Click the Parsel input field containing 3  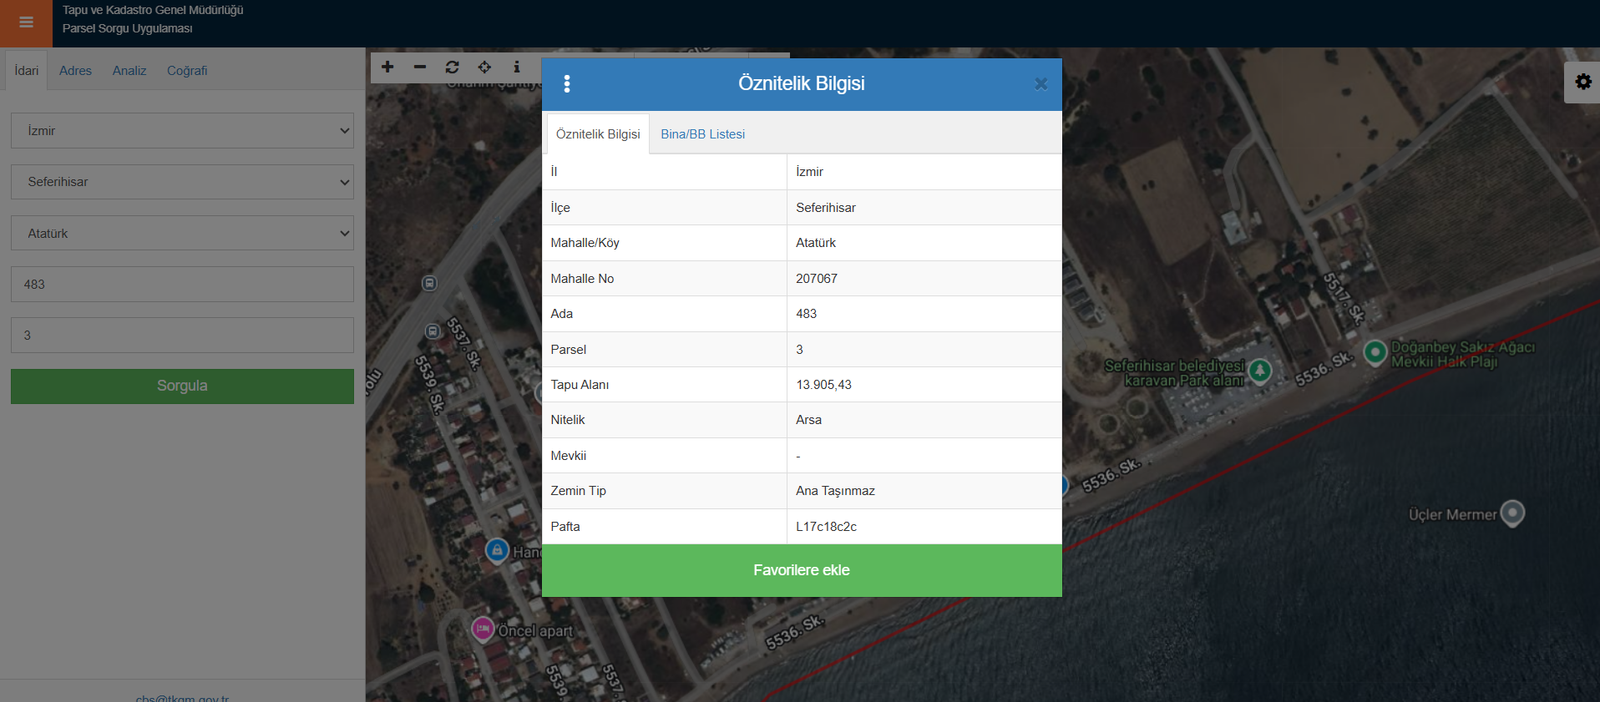click(x=182, y=335)
